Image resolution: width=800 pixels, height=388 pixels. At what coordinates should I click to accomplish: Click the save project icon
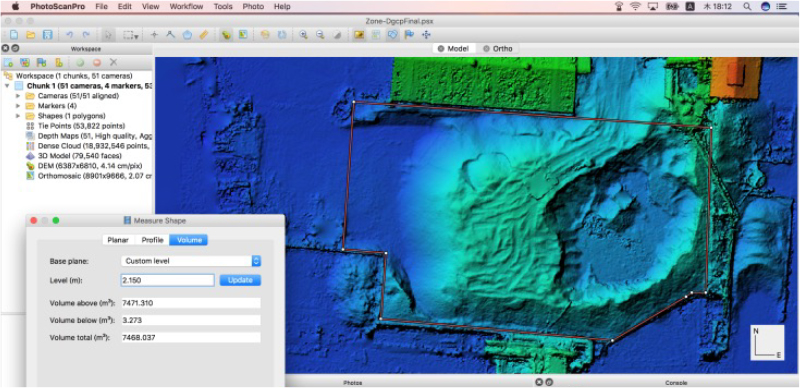[x=47, y=35]
